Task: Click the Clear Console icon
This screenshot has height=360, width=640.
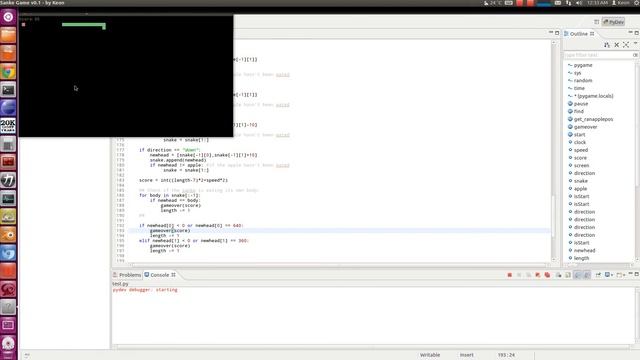Action: tap(558, 275)
